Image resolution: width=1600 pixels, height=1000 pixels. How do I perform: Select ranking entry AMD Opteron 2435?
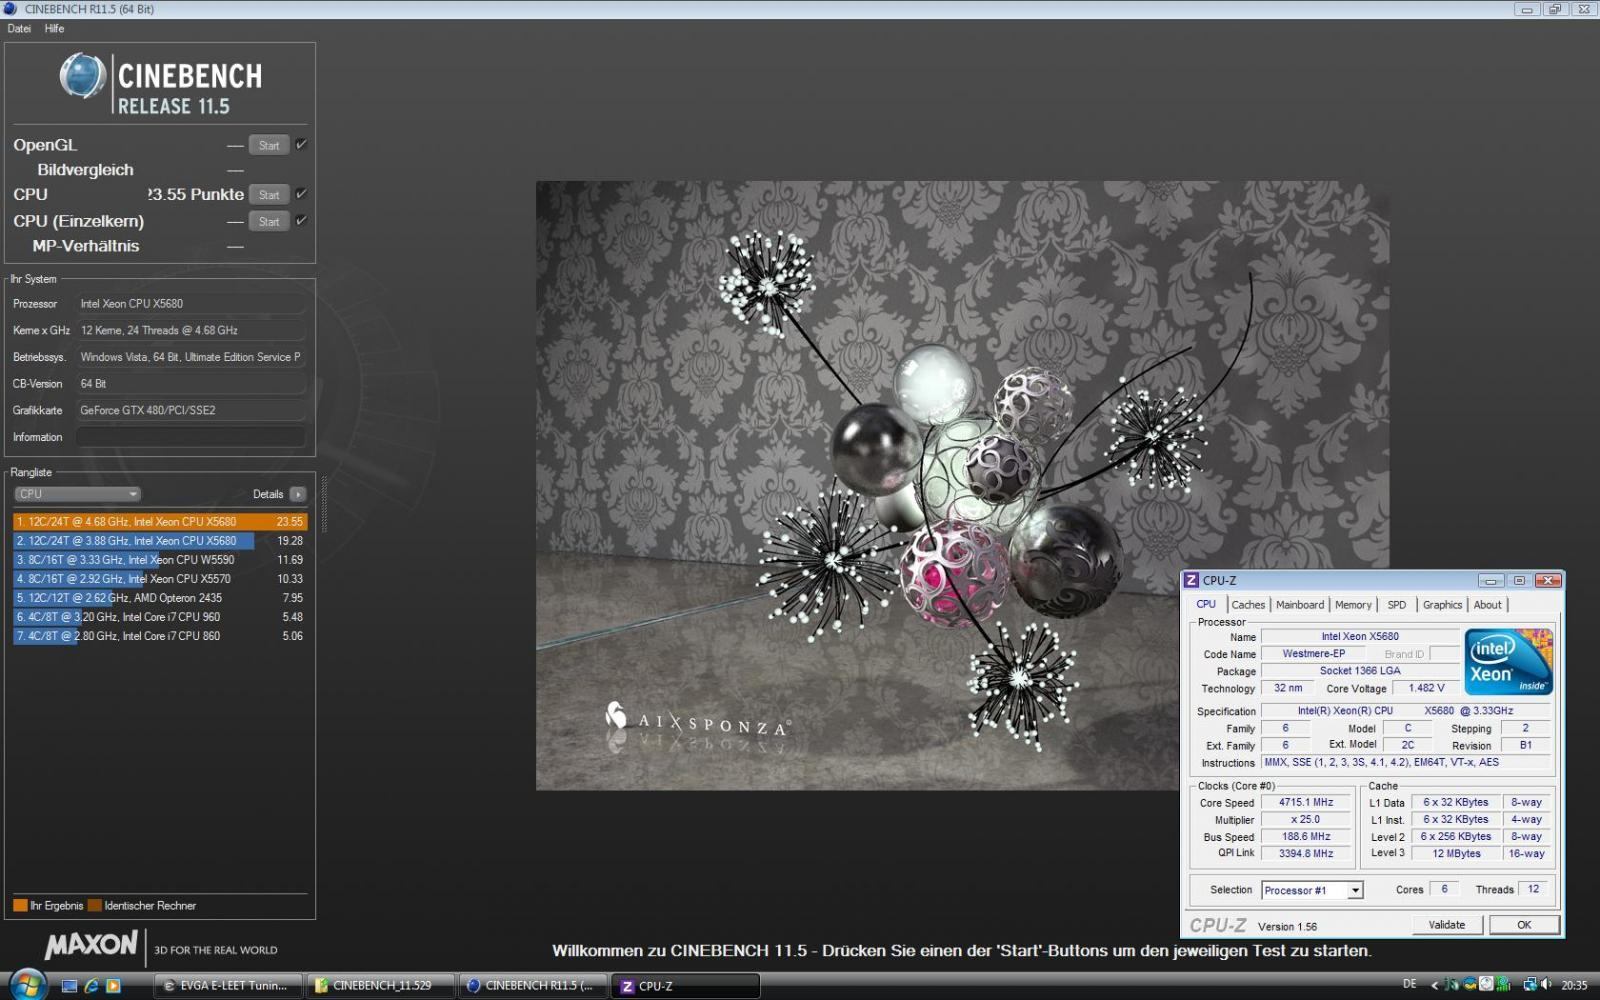(x=160, y=597)
